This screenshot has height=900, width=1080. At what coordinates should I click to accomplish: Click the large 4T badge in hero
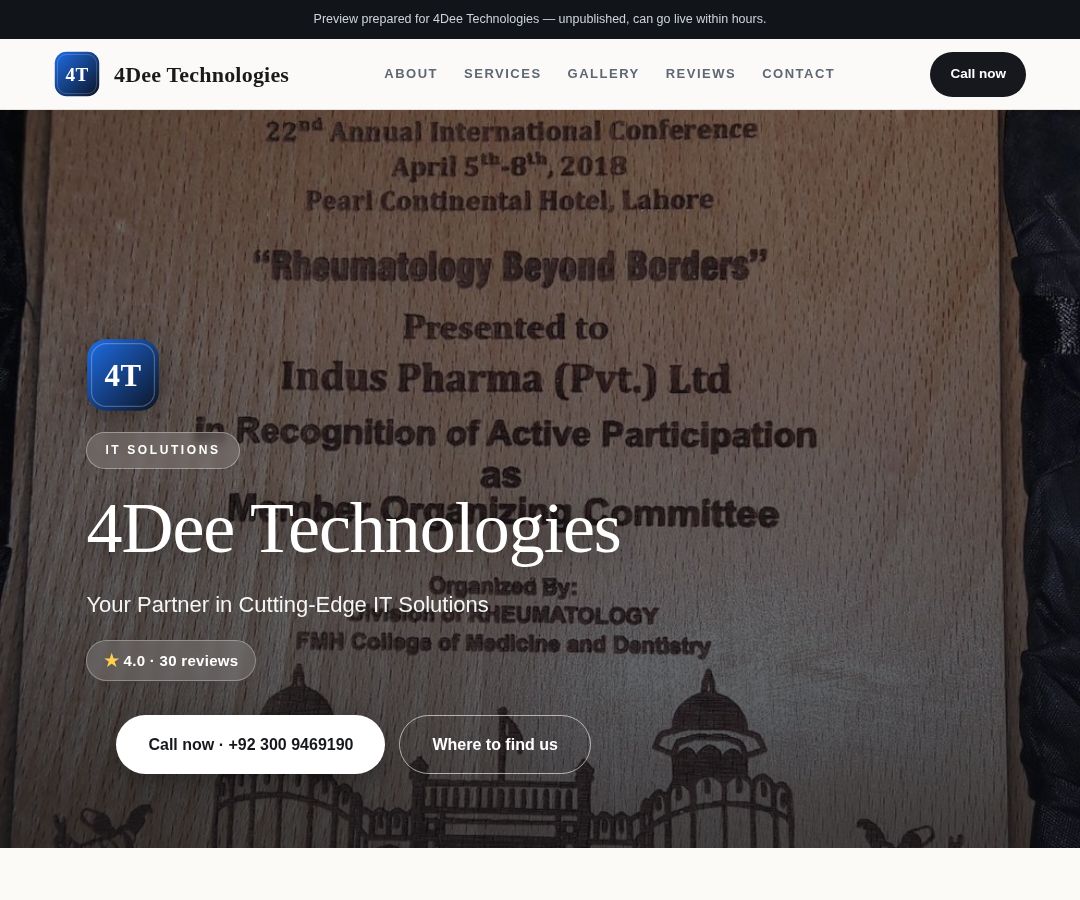coord(123,375)
